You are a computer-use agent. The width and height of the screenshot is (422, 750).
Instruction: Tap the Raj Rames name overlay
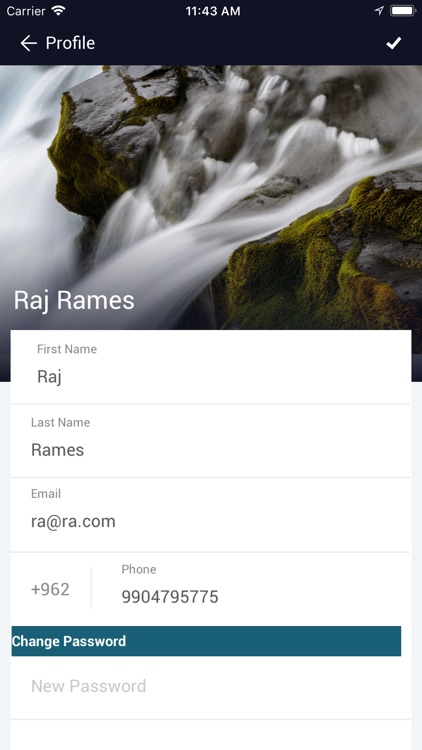tap(74, 301)
